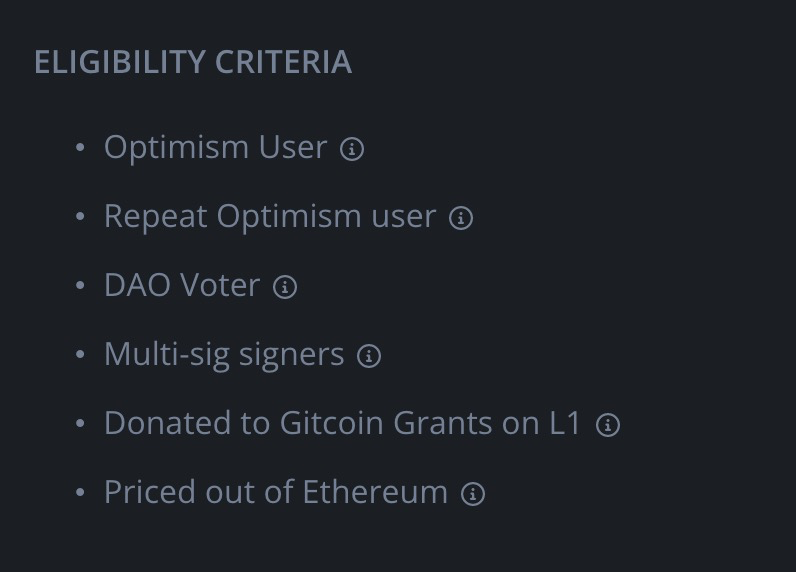This screenshot has height=572, width=796.
Task: Show info tooltip for DAO Voter
Action: [x=285, y=287]
